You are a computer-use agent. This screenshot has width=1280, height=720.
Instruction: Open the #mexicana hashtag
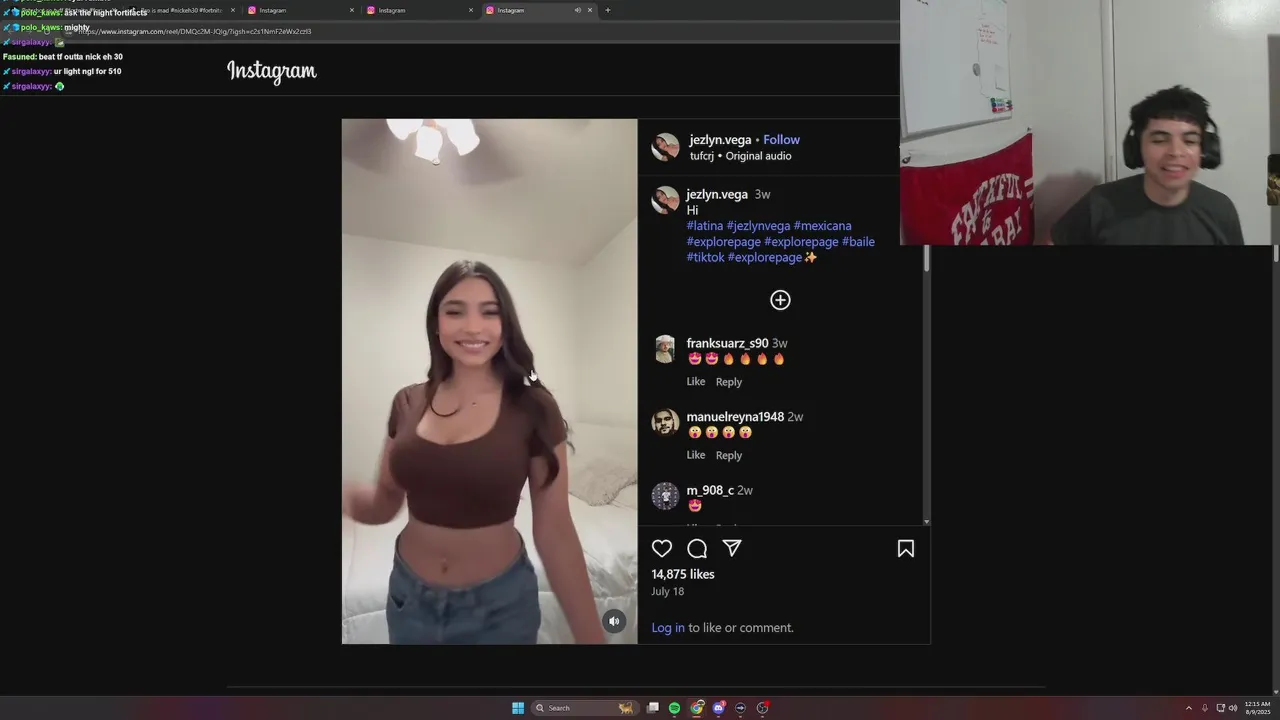tap(822, 226)
